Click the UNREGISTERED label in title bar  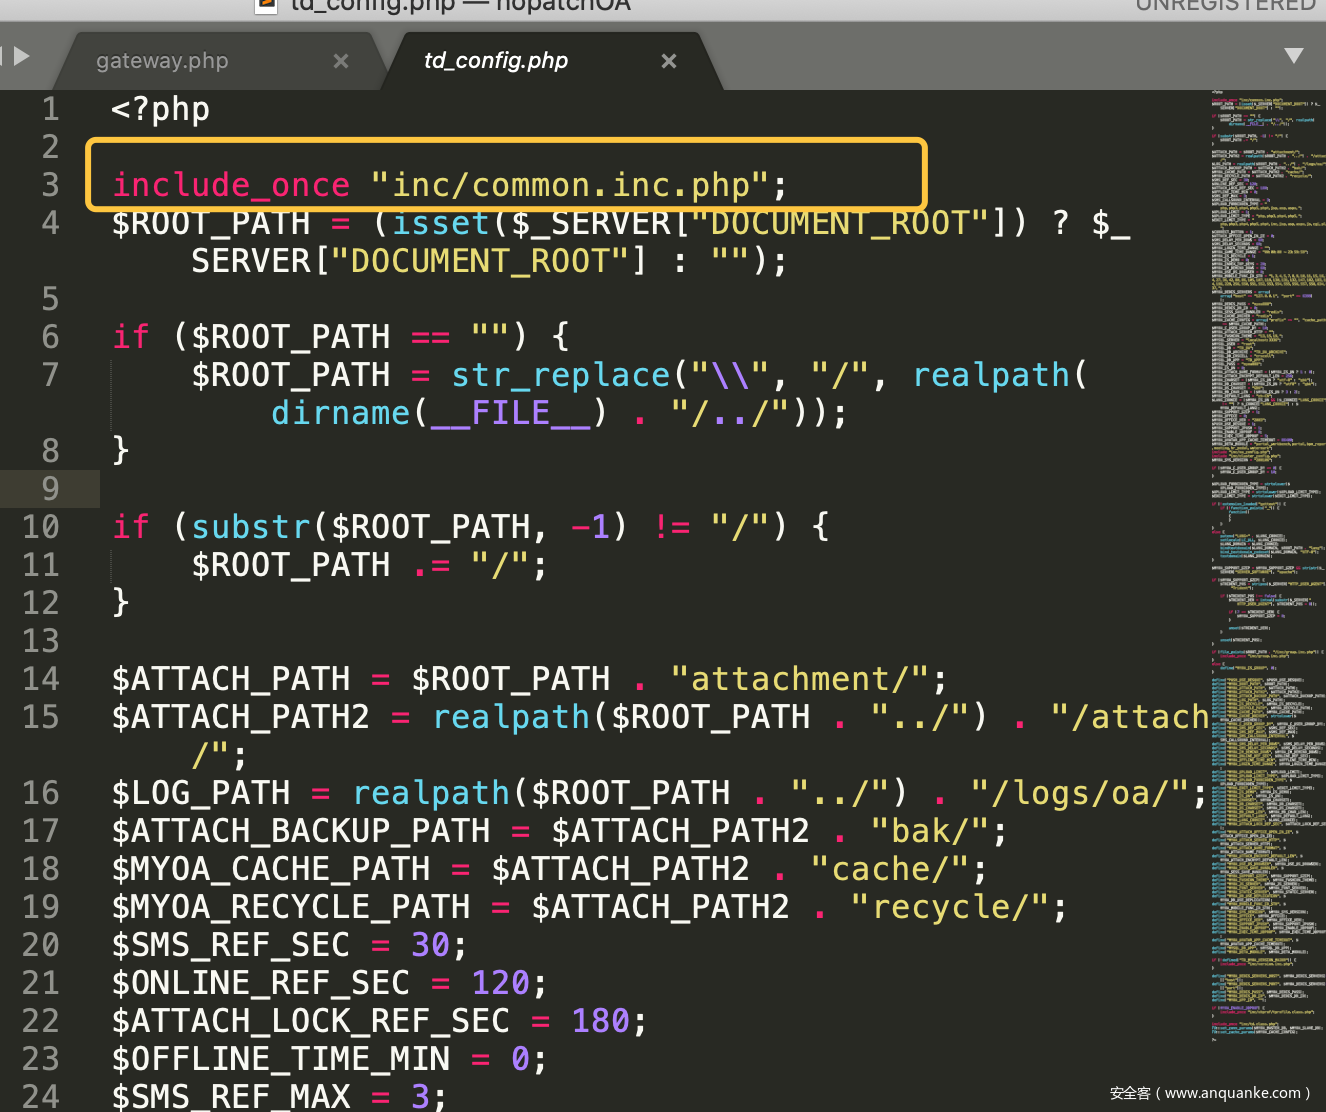[1225, 6]
